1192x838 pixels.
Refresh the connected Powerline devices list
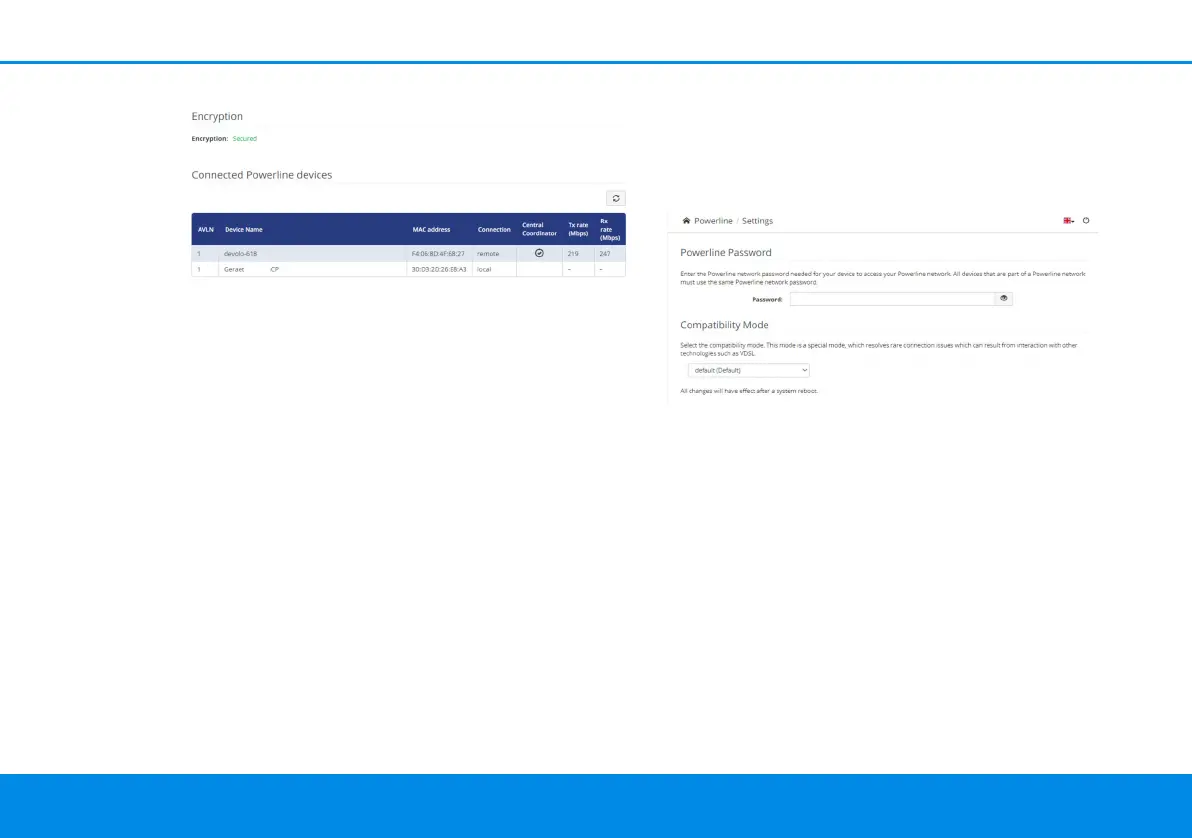pos(616,198)
